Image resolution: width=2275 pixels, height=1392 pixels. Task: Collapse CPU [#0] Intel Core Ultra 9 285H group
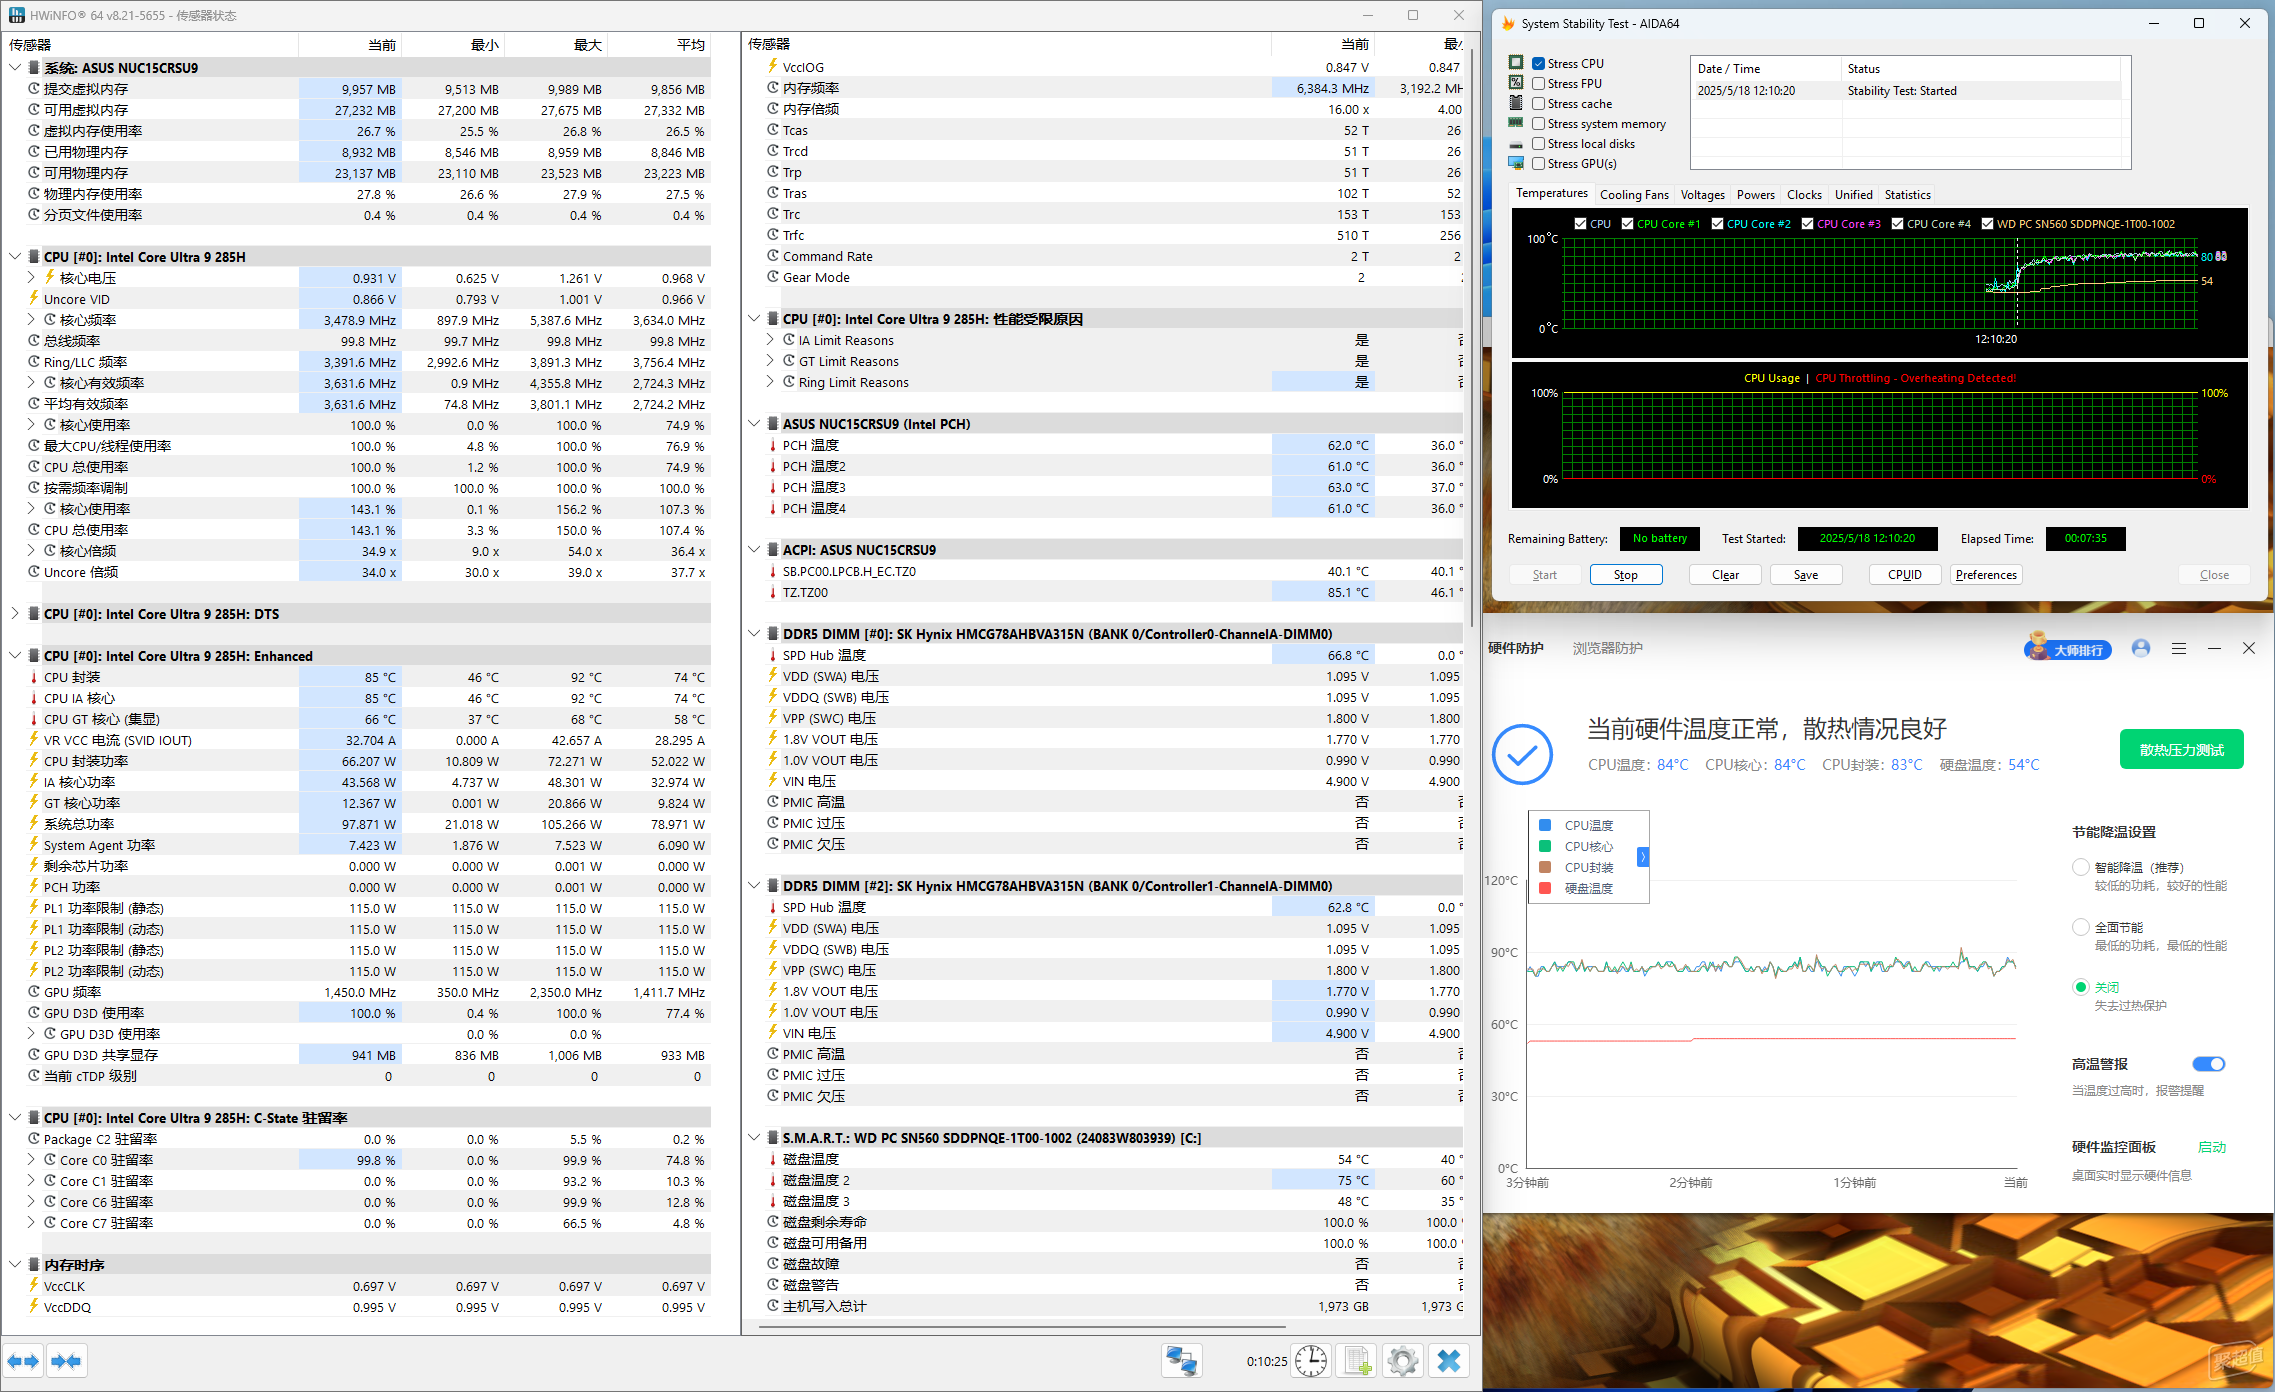pos(15,256)
